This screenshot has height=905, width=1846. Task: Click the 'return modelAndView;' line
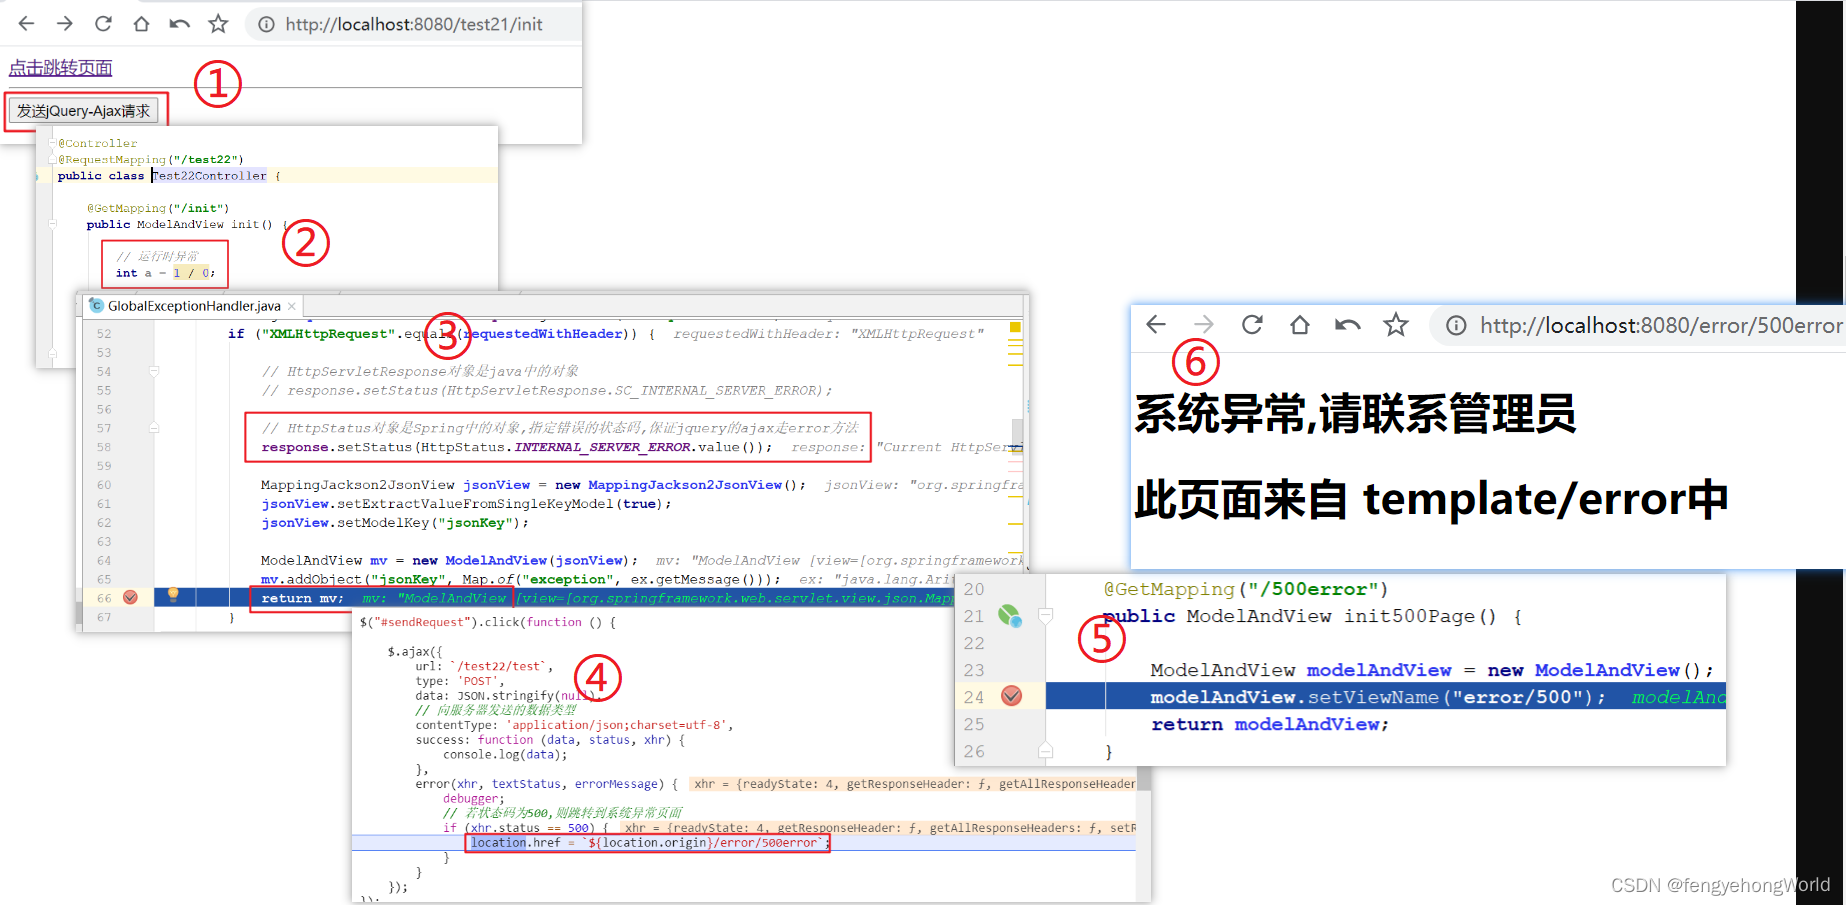coord(1270,724)
